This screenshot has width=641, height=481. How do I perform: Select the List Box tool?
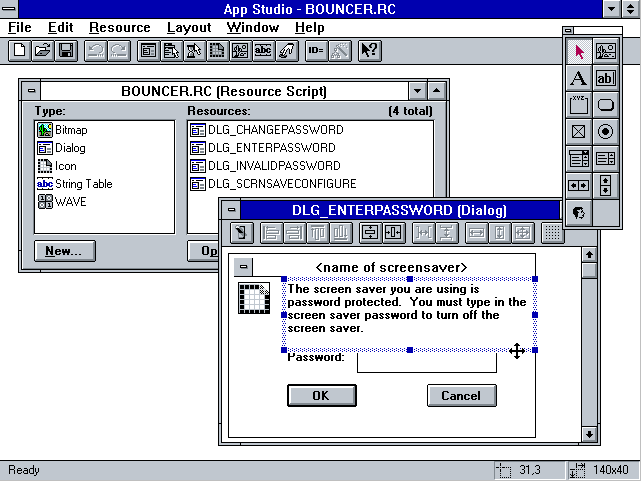tap(605, 159)
